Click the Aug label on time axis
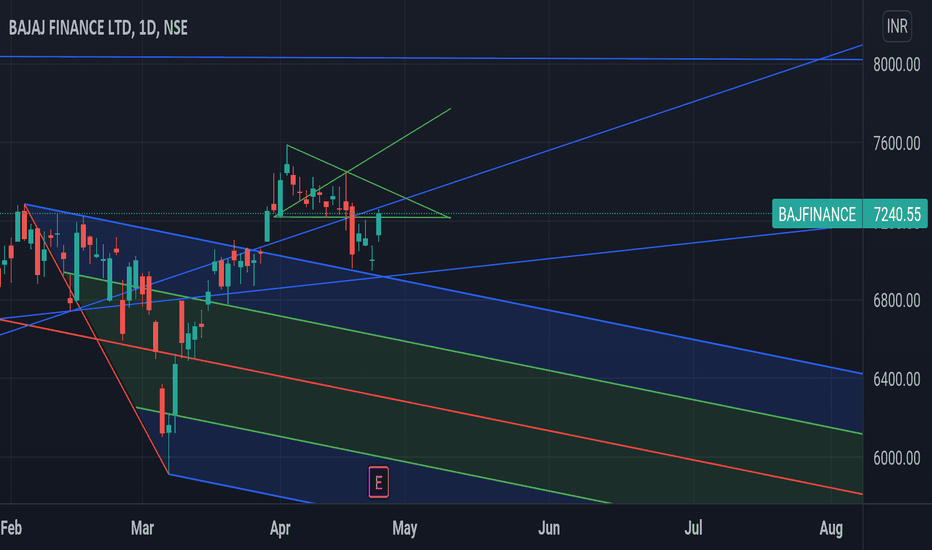The image size is (932, 550). tap(831, 528)
